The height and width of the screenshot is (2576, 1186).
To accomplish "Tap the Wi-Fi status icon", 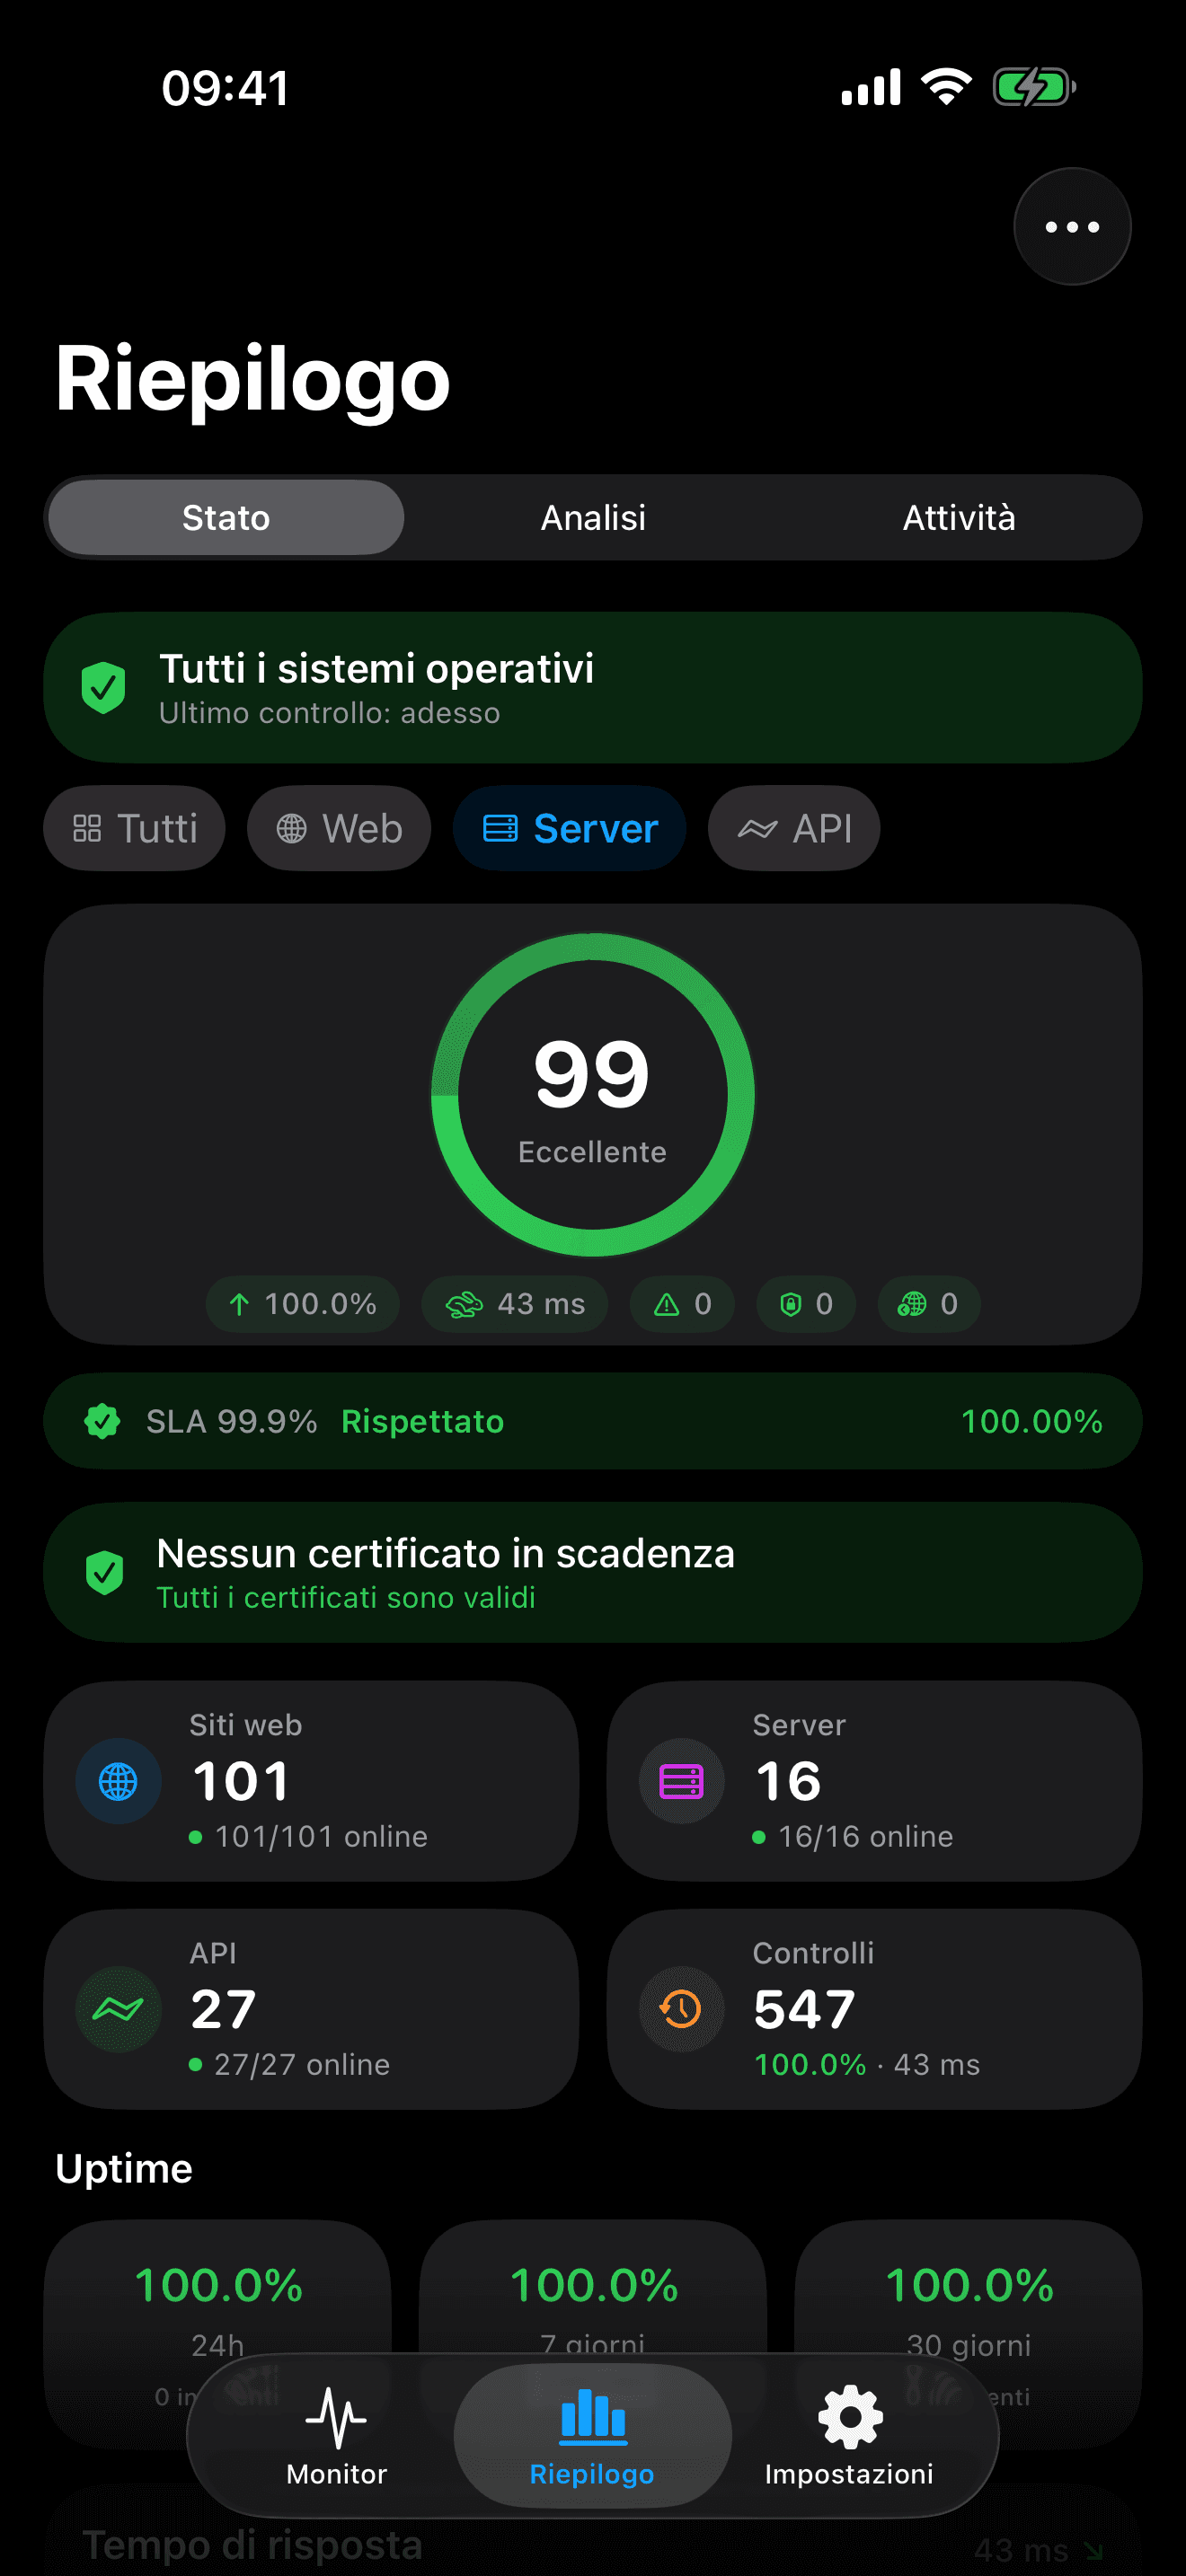I will tap(946, 87).
